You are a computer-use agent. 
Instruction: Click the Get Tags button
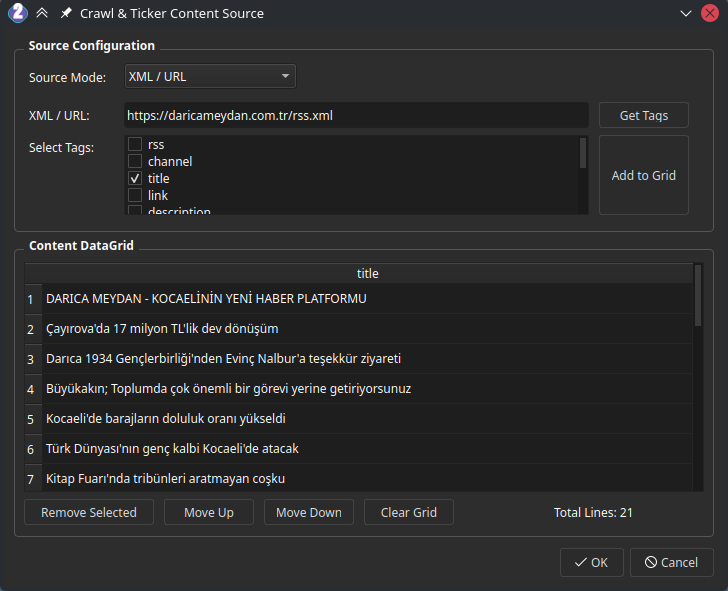644,115
